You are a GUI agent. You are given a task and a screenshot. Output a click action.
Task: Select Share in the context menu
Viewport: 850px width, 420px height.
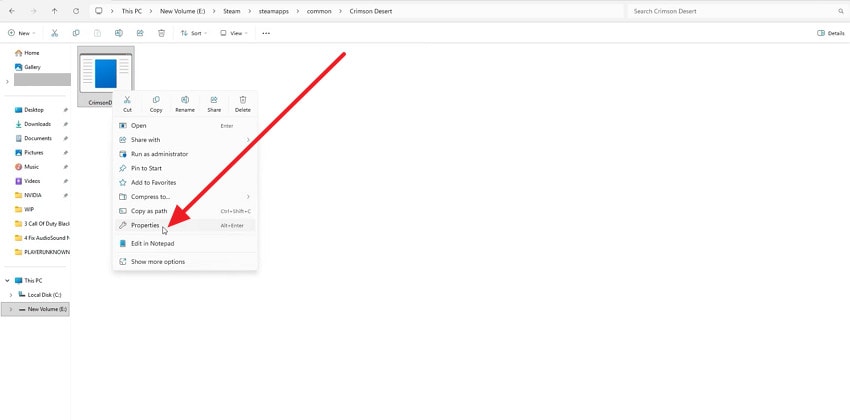pyautogui.click(x=214, y=104)
